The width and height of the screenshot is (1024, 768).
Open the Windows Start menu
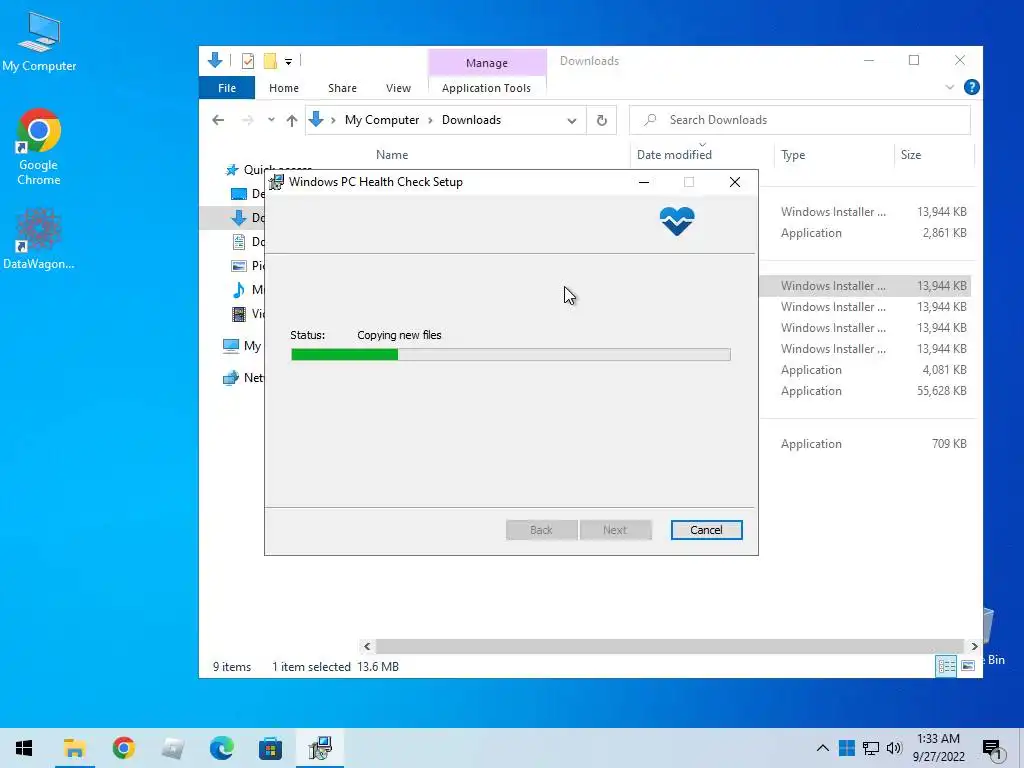[x=24, y=748]
